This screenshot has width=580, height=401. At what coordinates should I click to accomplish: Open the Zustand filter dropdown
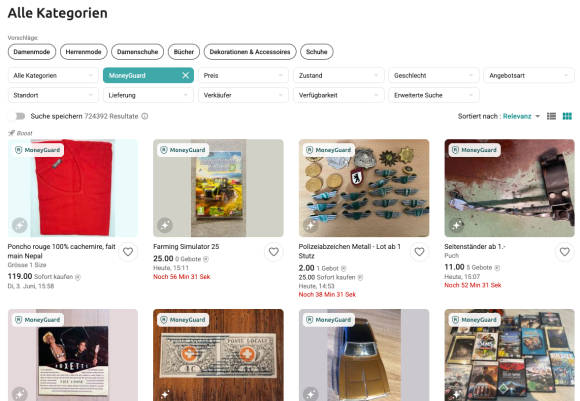click(339, 75)
